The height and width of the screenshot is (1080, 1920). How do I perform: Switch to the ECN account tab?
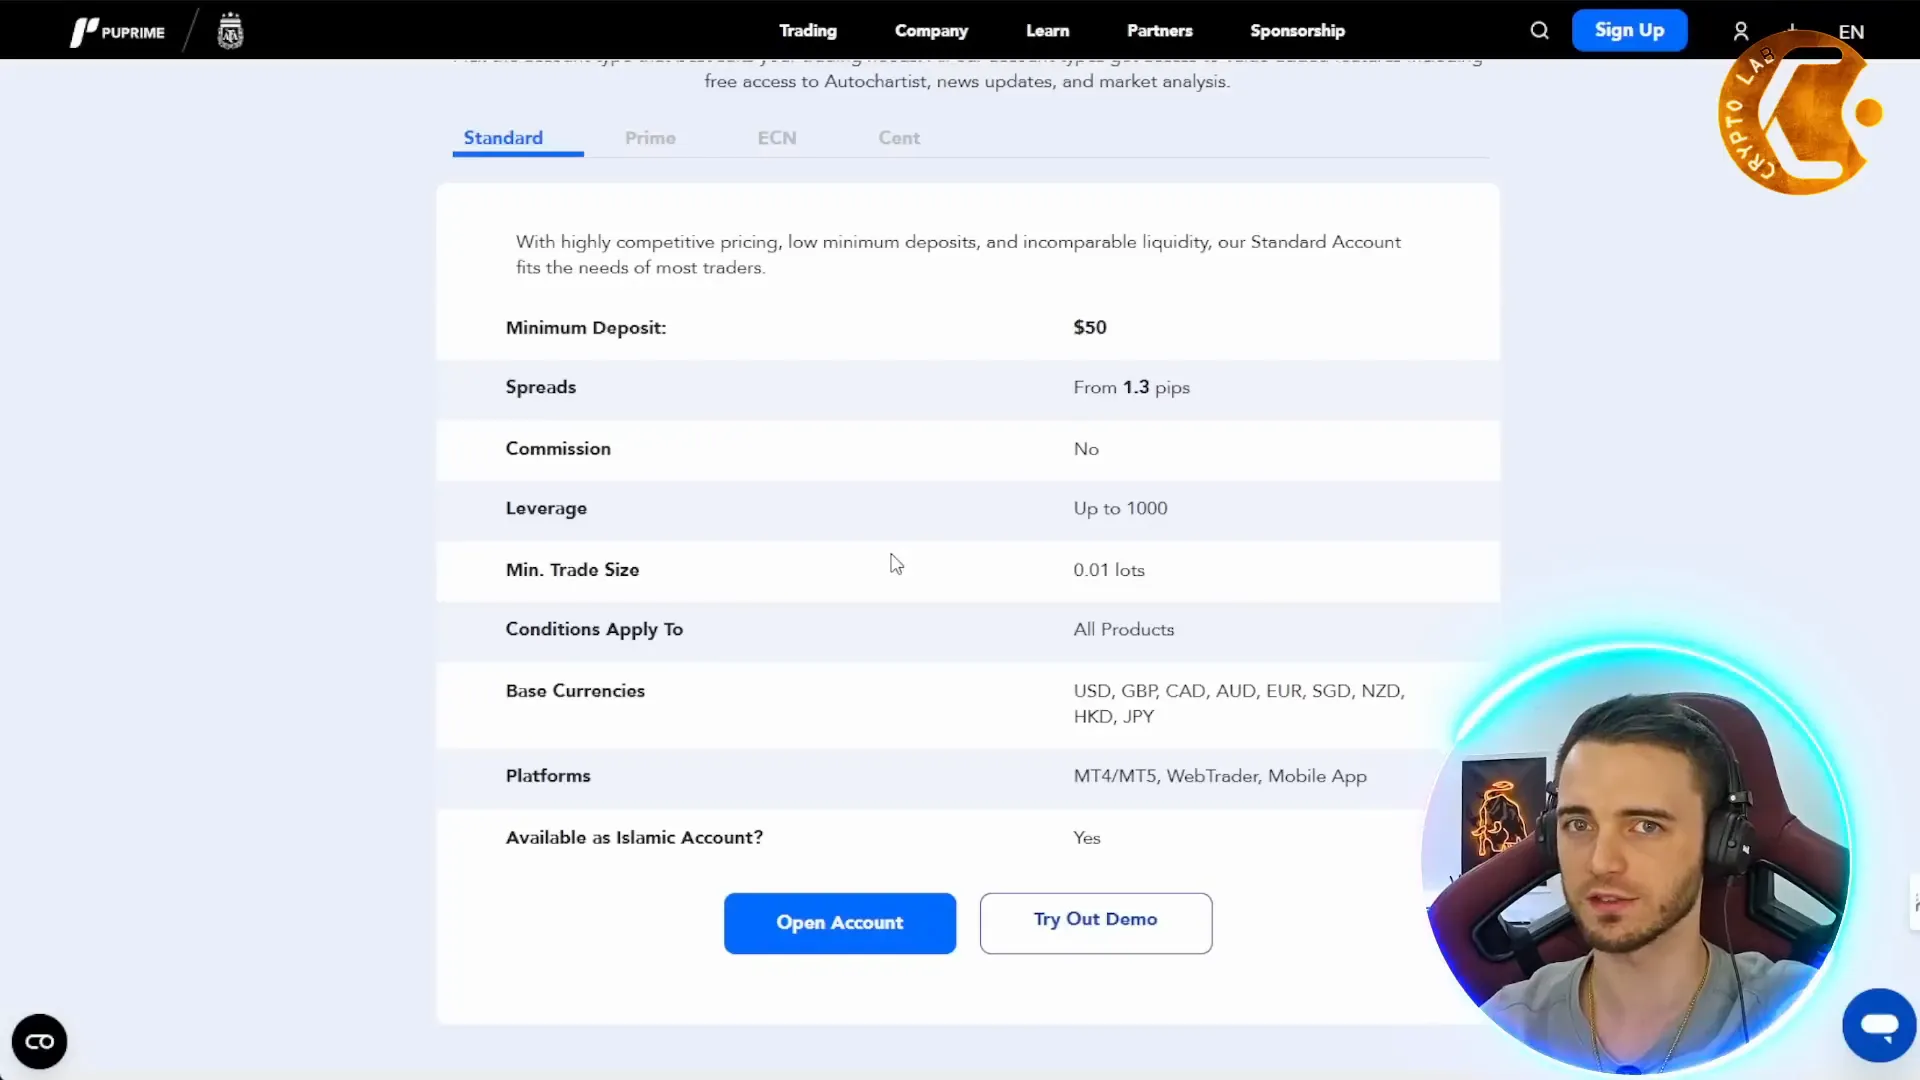pyautogui.click(x=777, y=138)
